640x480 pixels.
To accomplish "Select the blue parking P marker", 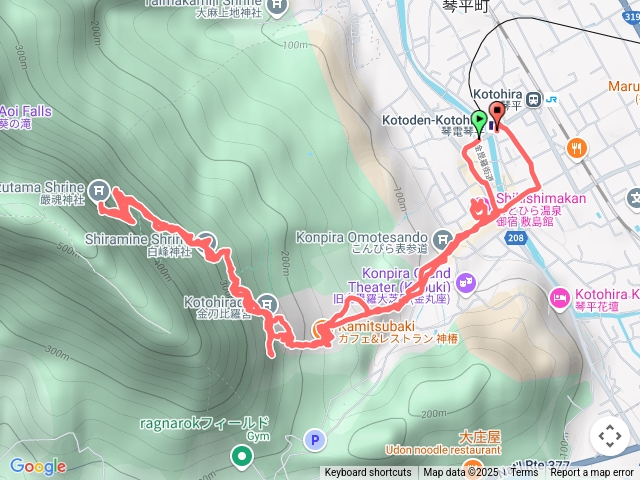I will tap(315, 440).
